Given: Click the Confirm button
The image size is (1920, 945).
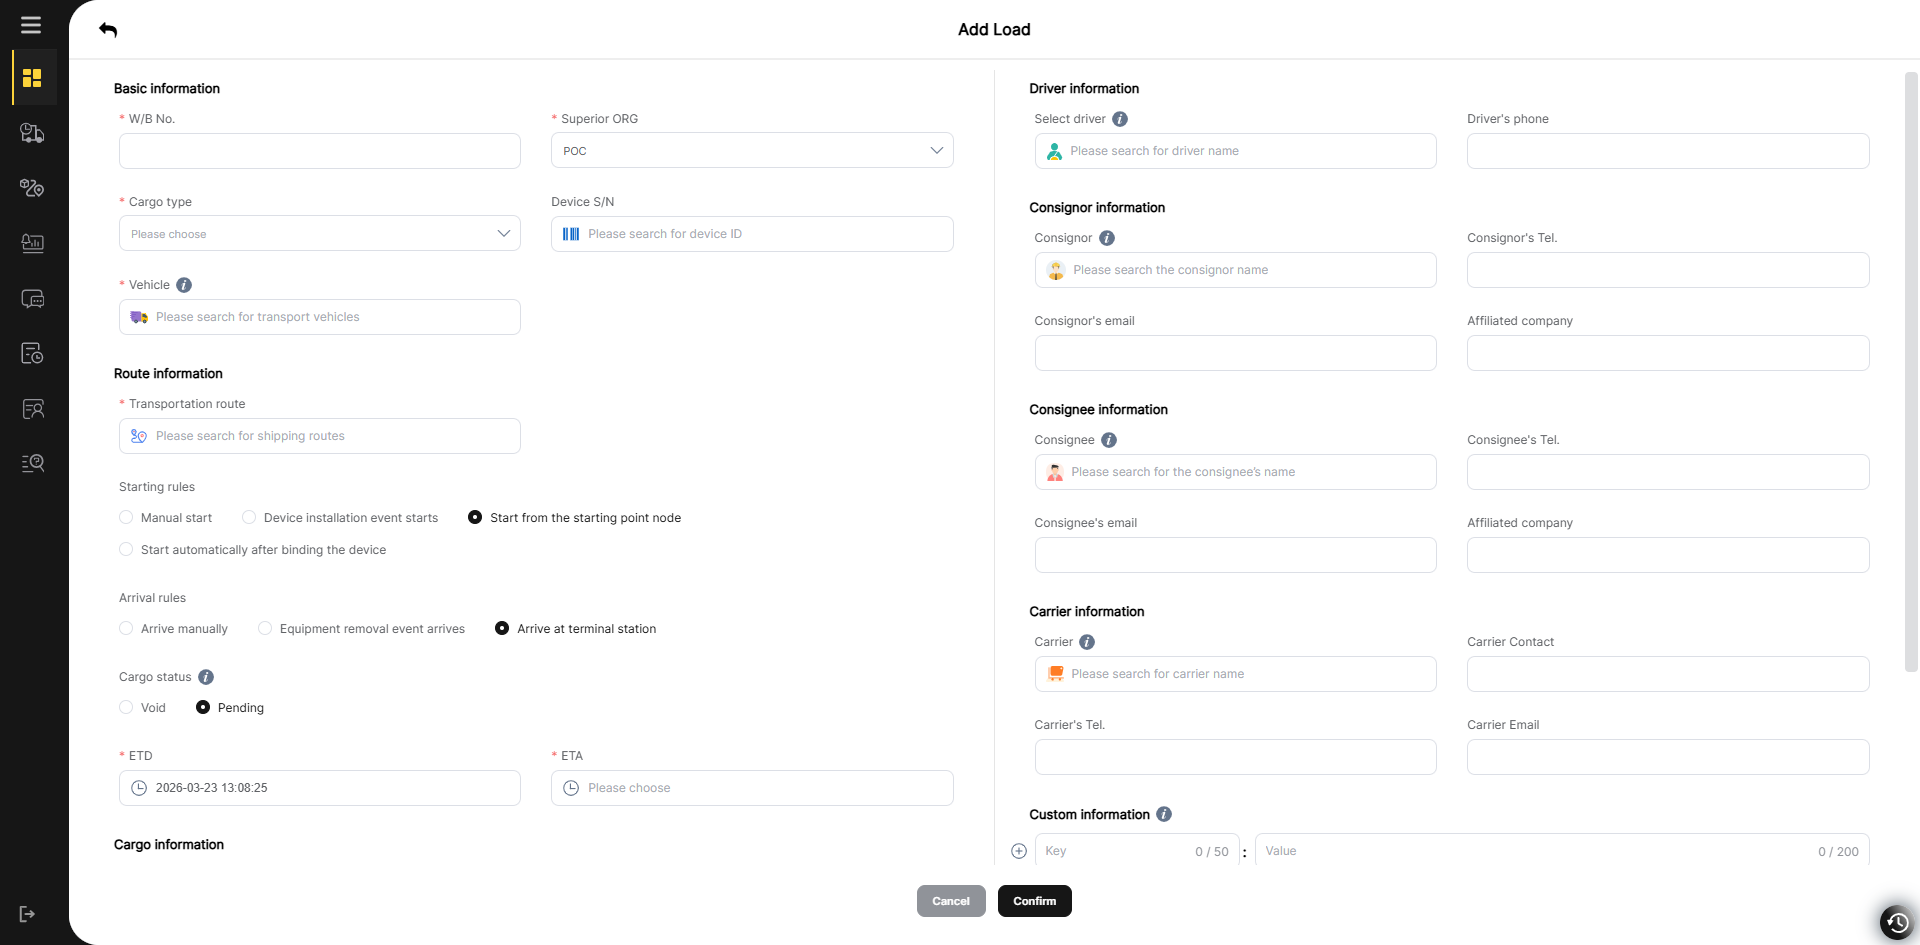Looking at the screenshot, I should click(x=1034, y=901).
